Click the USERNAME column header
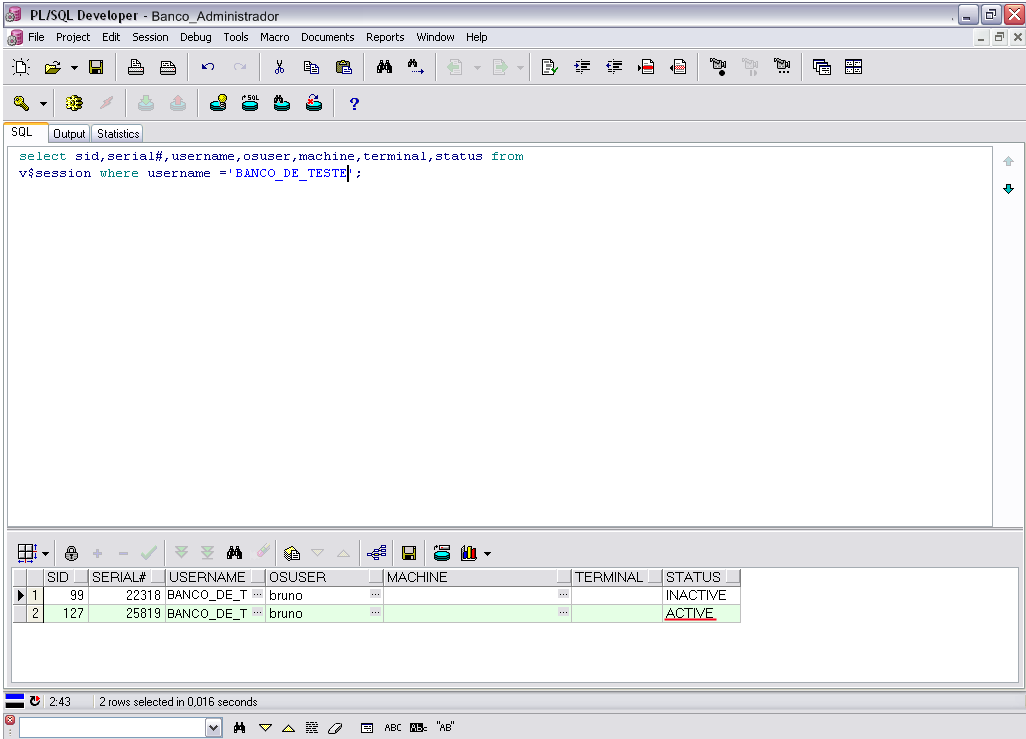The image size is (1026, 739). point(207,577)
